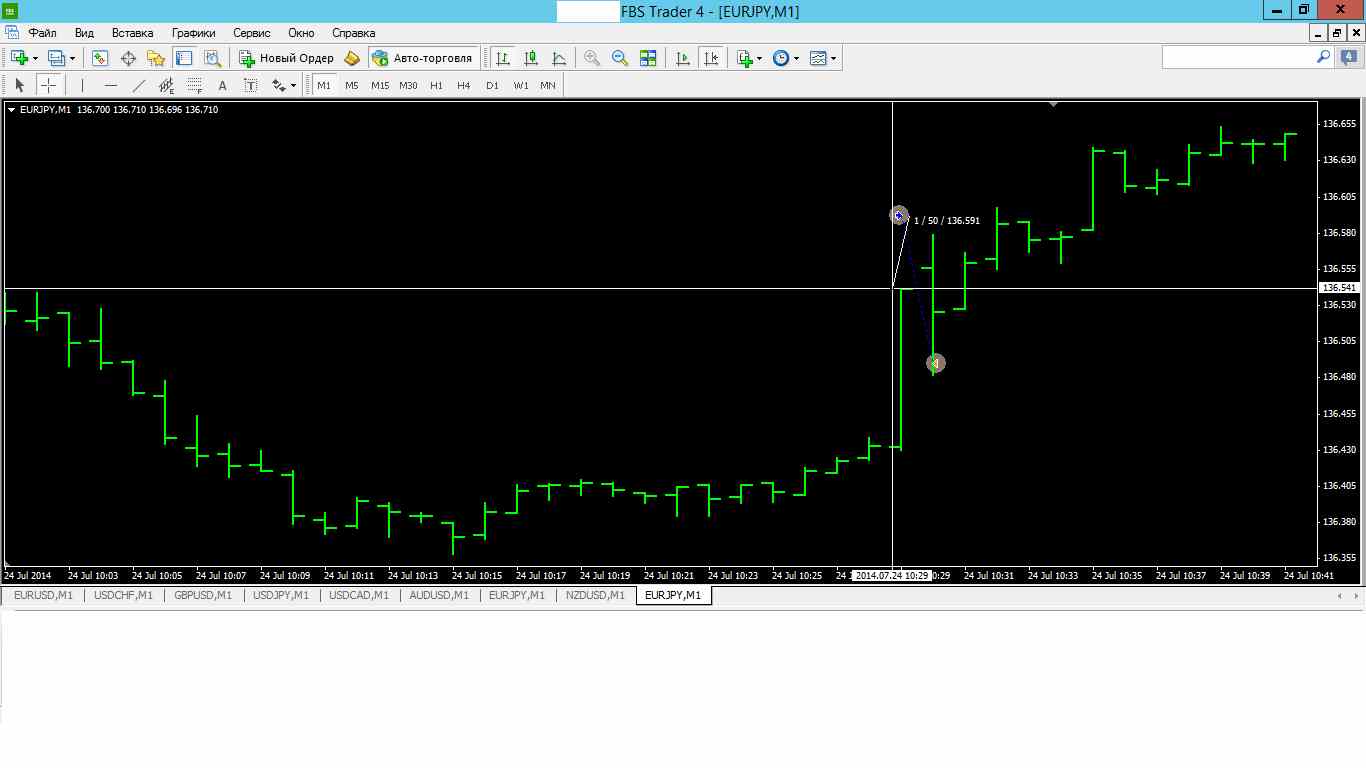Click the search magnifier icon
Screen dimensions: 1366x768
click(1323, 58)
